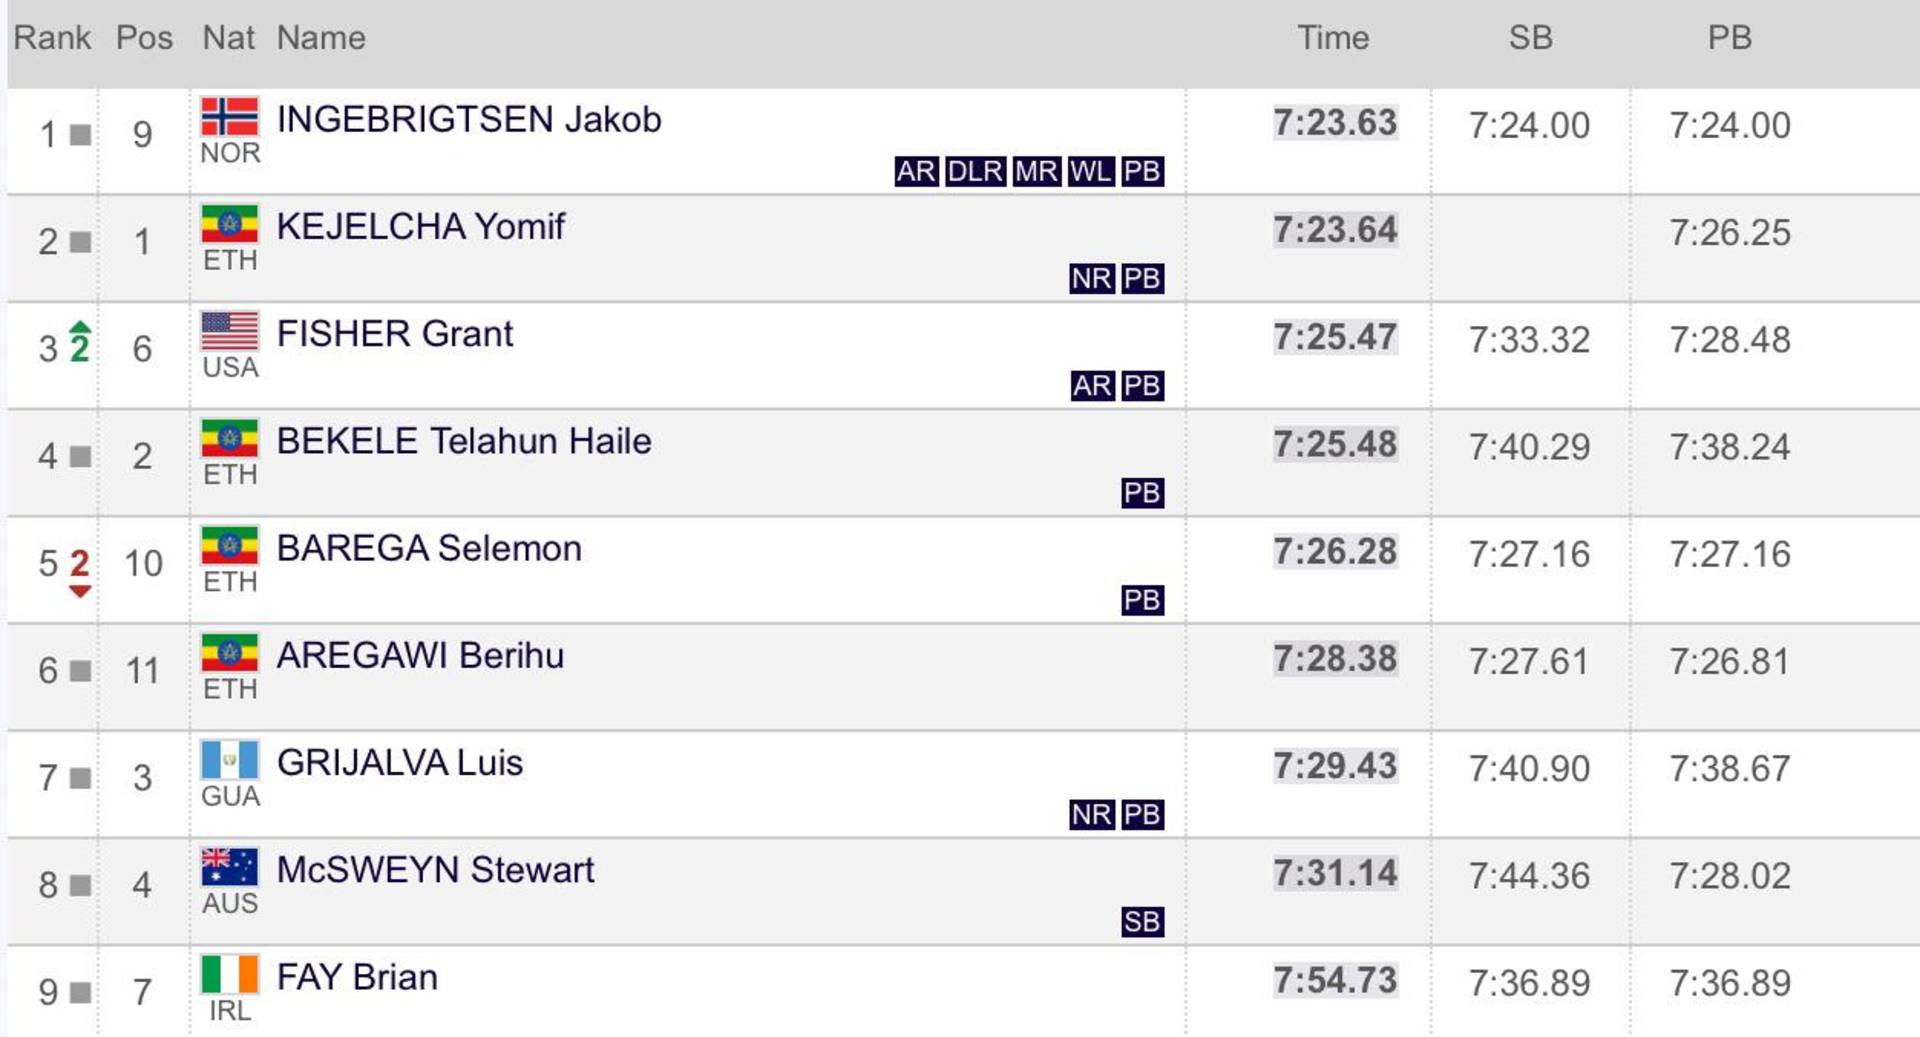This screenshot has height=1037, width=1920.
Task: Click the DLR badge in first row
Action: tap(975, 171)
